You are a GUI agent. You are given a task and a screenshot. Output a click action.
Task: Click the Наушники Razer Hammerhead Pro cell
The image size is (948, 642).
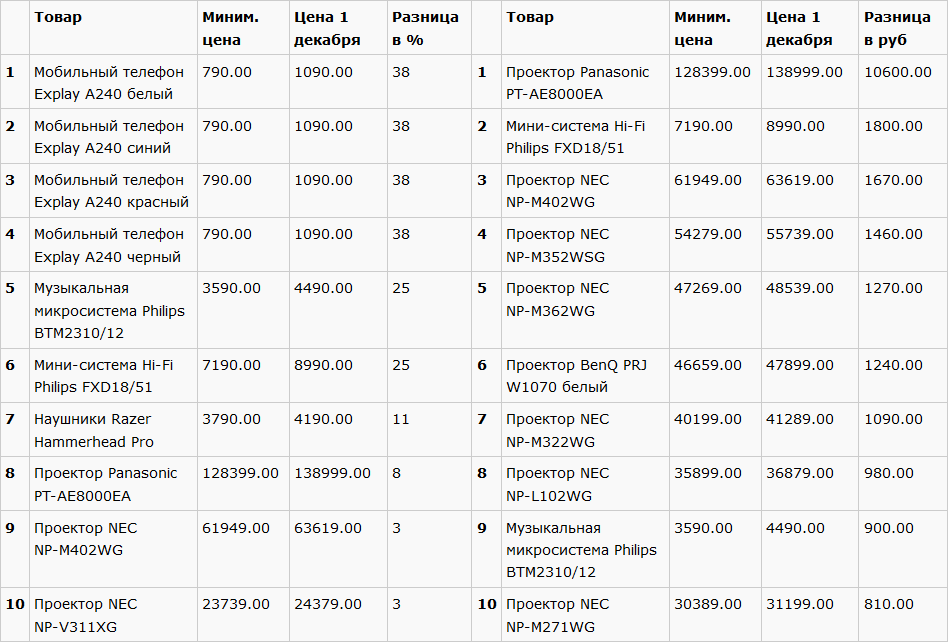(x=94, y=430)
